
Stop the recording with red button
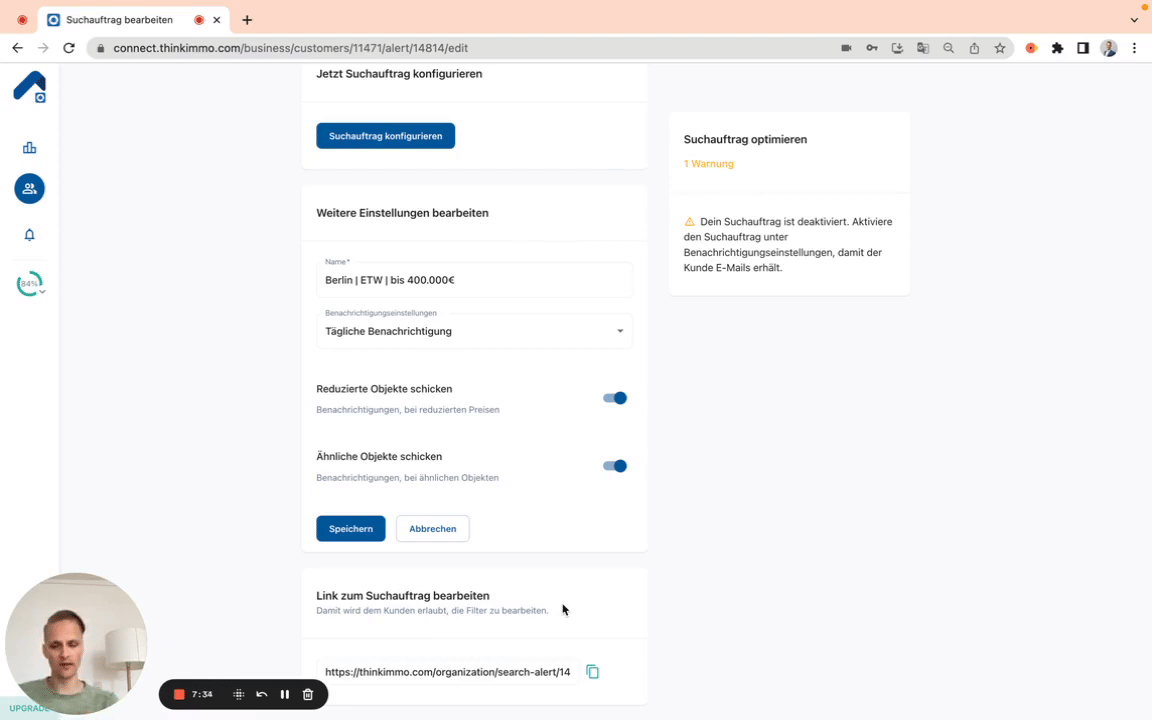click(179, 694)
